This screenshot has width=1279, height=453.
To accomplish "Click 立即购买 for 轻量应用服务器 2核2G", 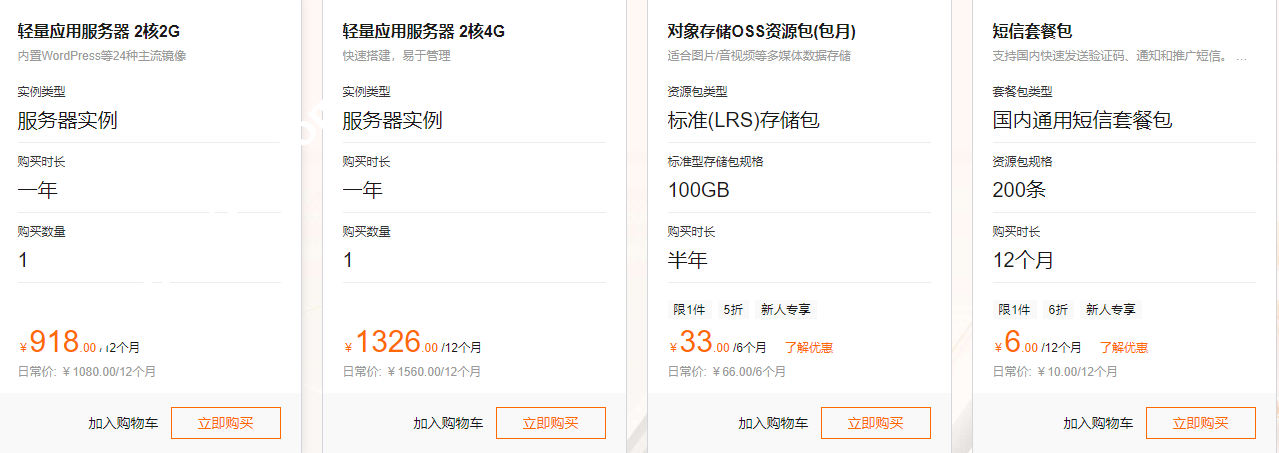I will [x=225, y=423].
